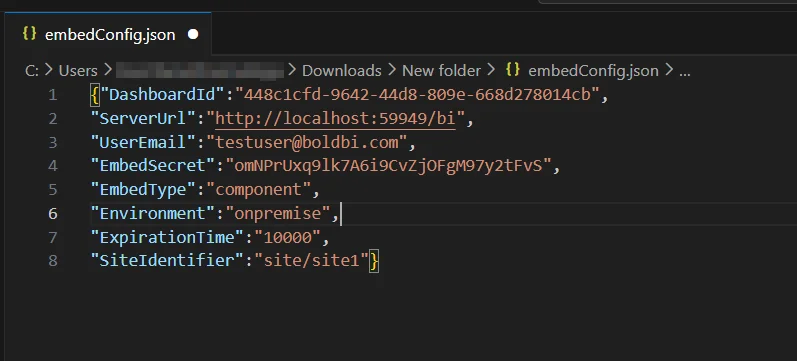This screenshot has height=361, width=797.
Task: Click the "site/site1" value
Action: coord(311,260)
